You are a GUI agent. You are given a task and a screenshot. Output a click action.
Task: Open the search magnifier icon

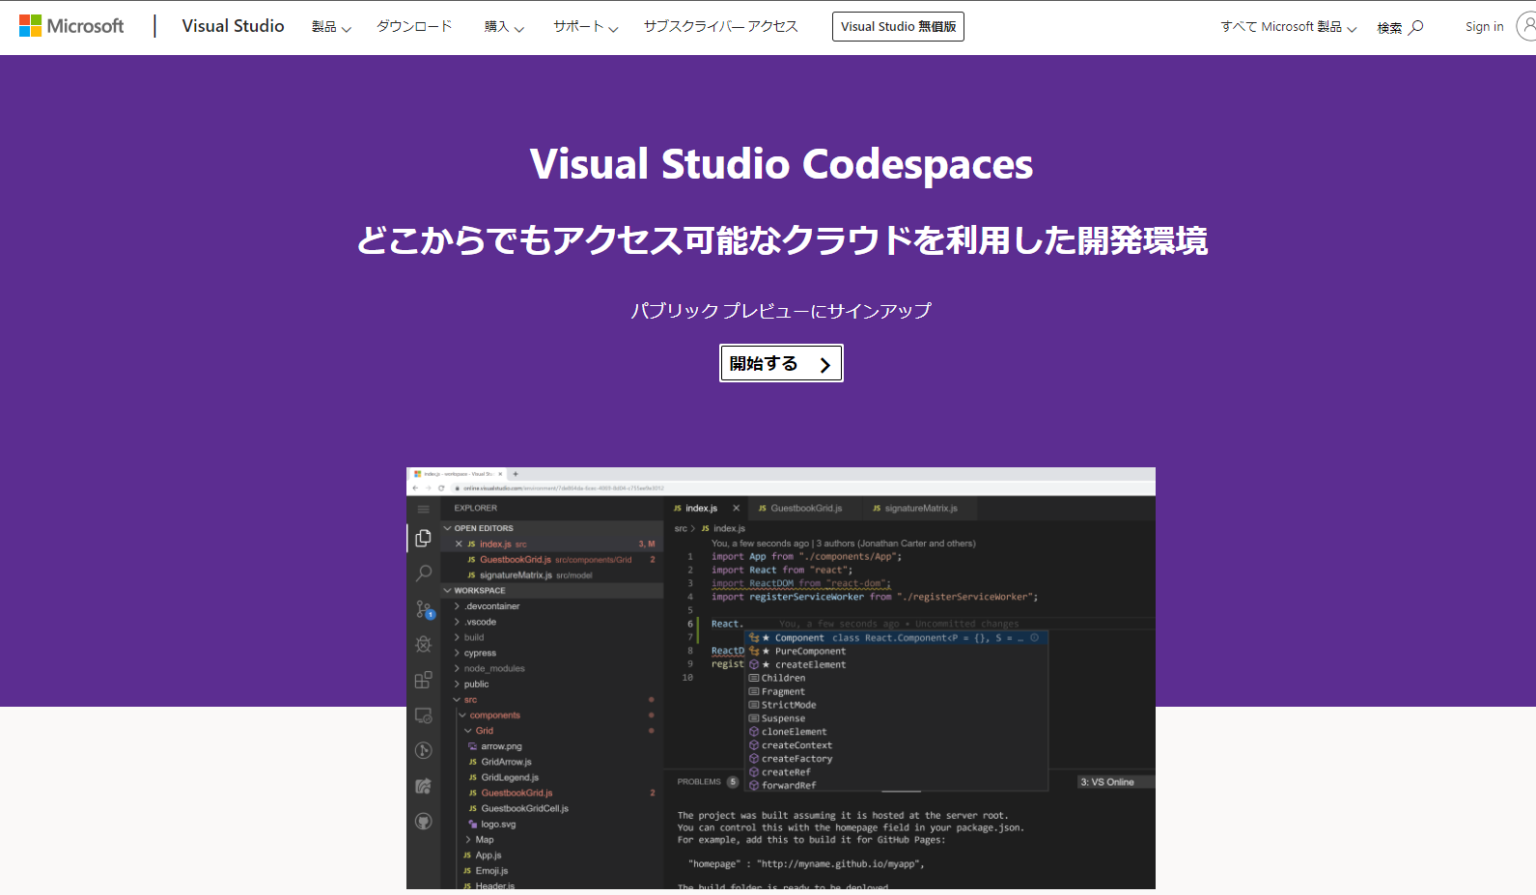(1416, 27)
